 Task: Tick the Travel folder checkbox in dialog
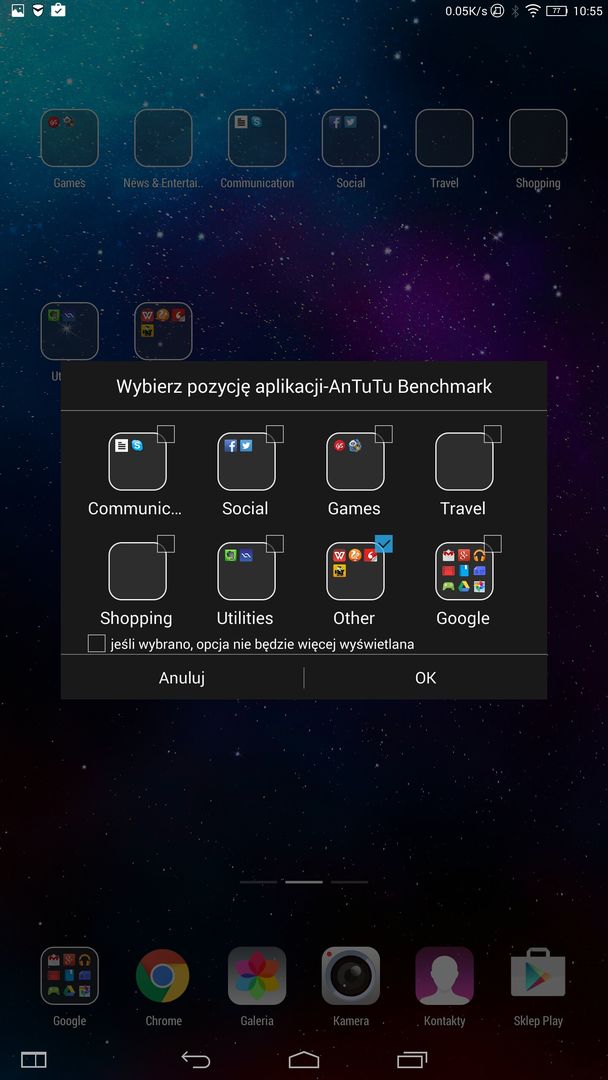493,434
